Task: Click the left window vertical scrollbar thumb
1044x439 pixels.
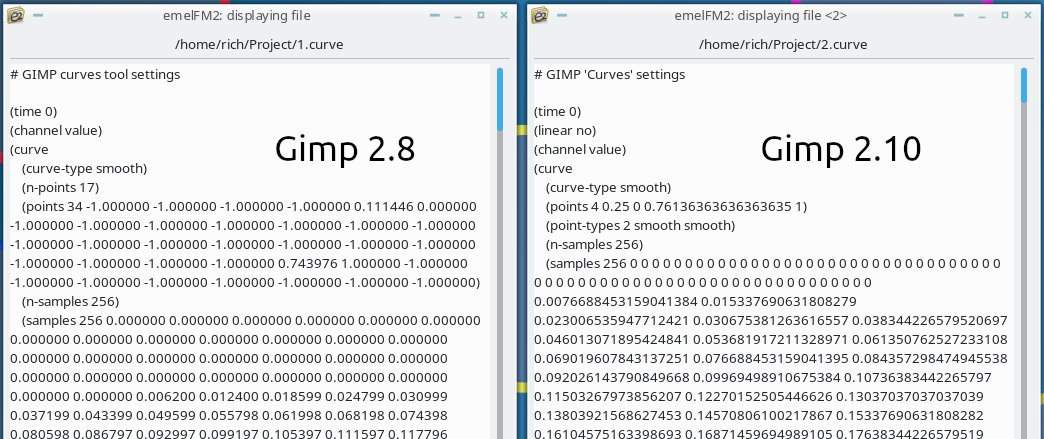Action: coord(500,99)
